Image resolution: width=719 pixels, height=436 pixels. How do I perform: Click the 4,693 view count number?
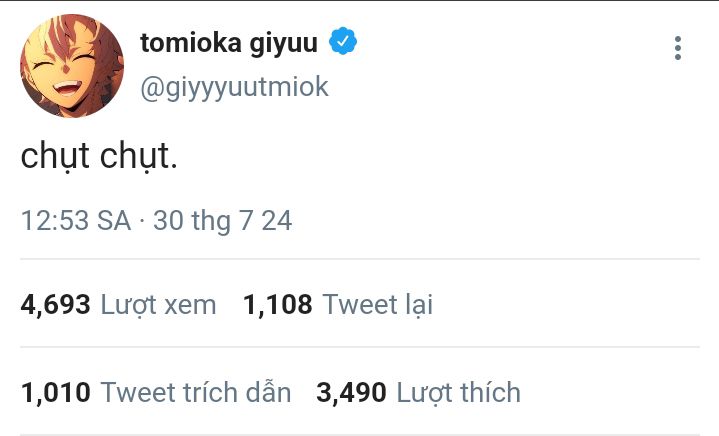point(55,304)
